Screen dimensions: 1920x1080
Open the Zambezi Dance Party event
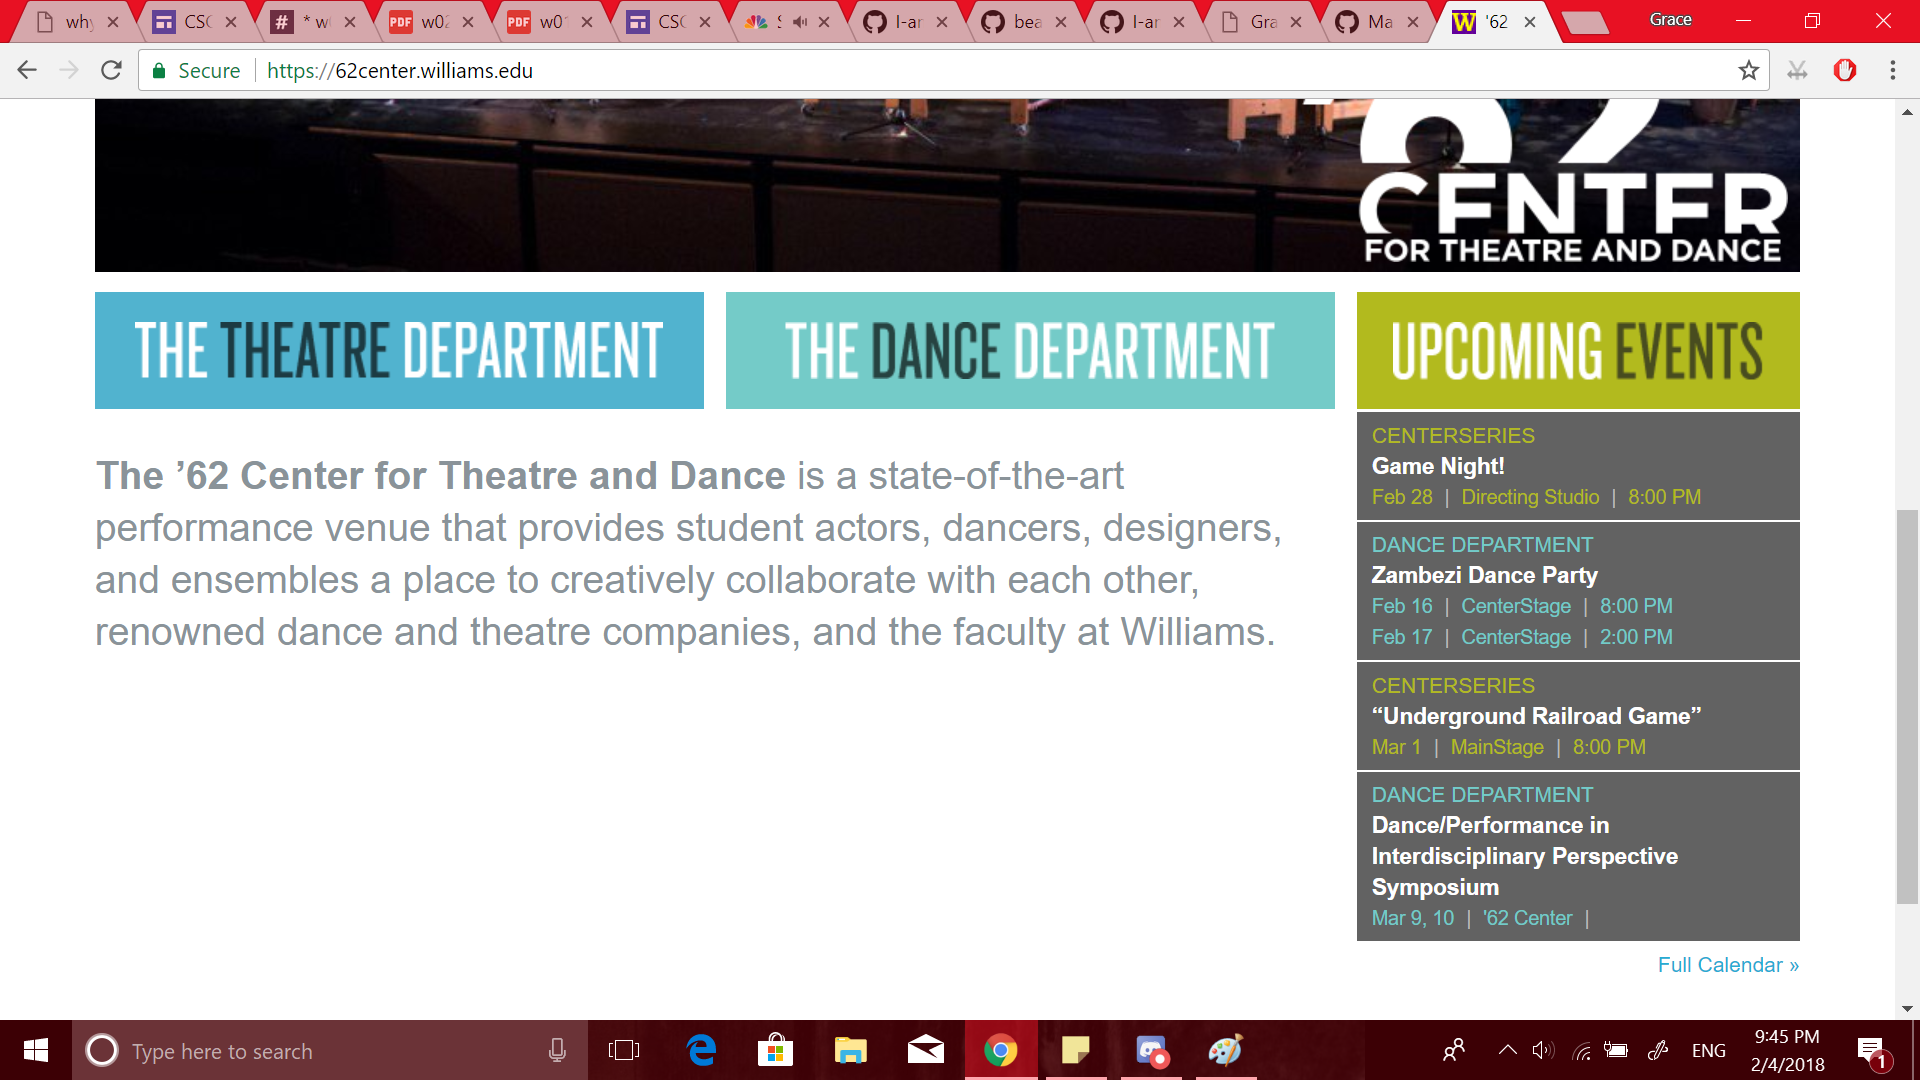[1484, 575]
